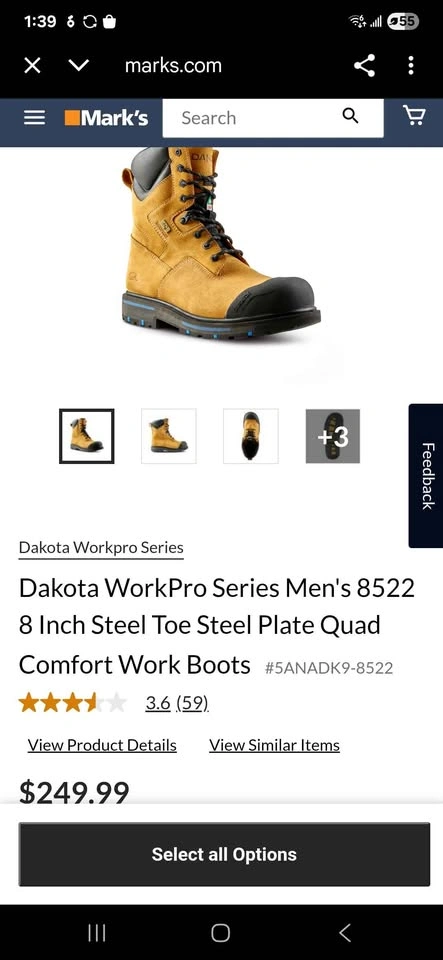The image size is (443, 960).
Task: Select the second side-view boot thumbnail
Action: click(x=169, y=436)
